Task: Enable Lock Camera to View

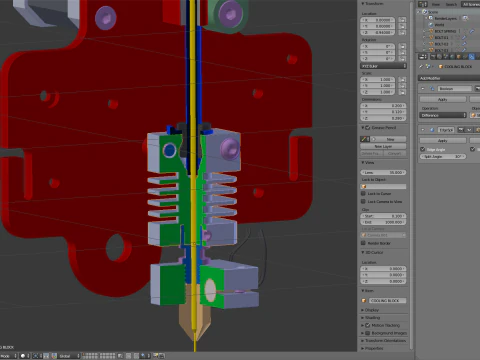Action: click(x=363, y=201)
